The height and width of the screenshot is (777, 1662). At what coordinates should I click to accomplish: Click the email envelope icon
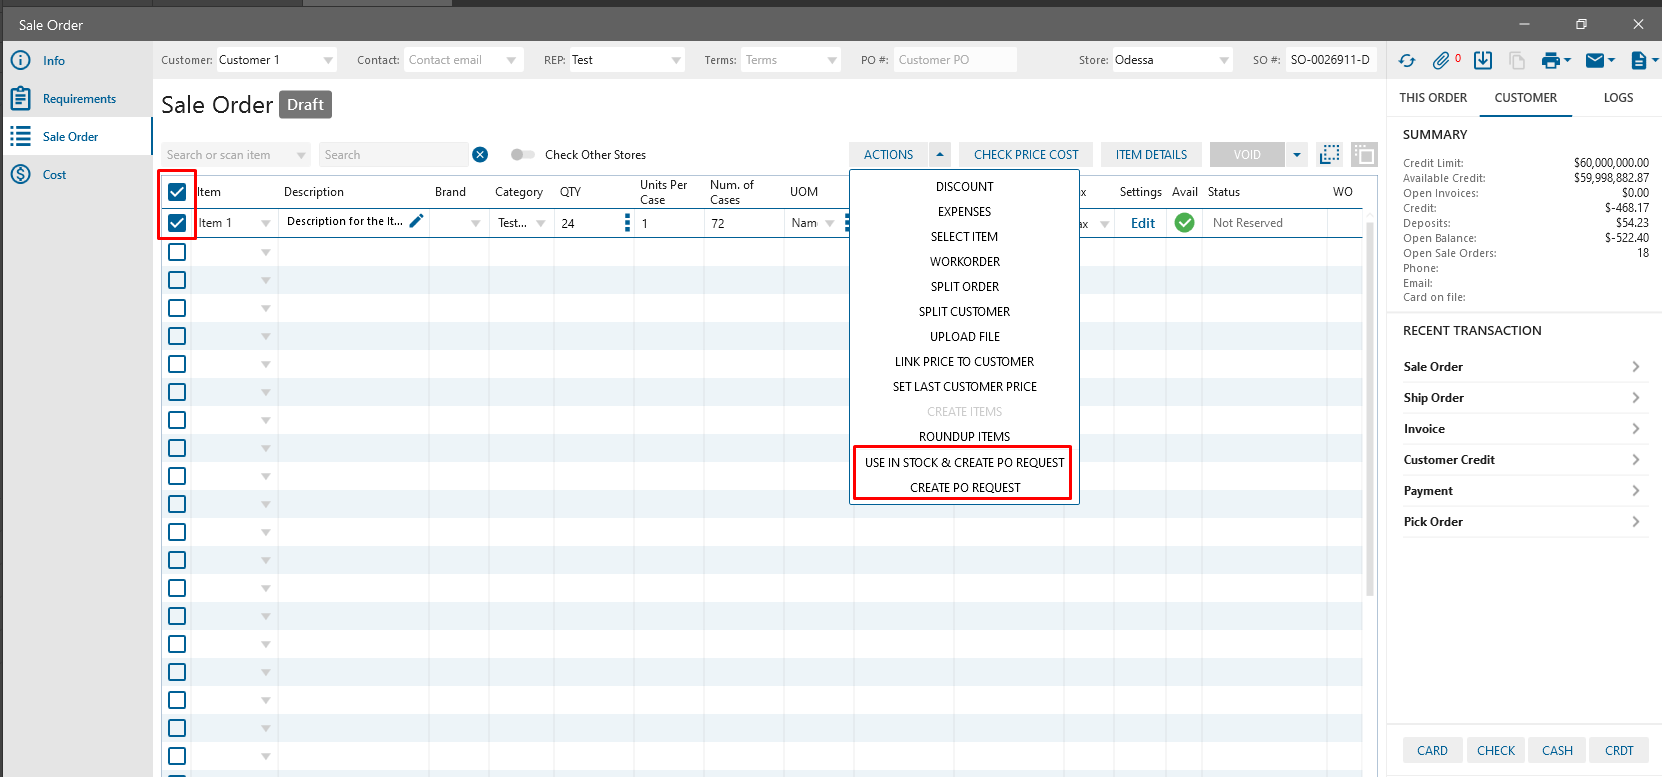(x=1595, y=61)
